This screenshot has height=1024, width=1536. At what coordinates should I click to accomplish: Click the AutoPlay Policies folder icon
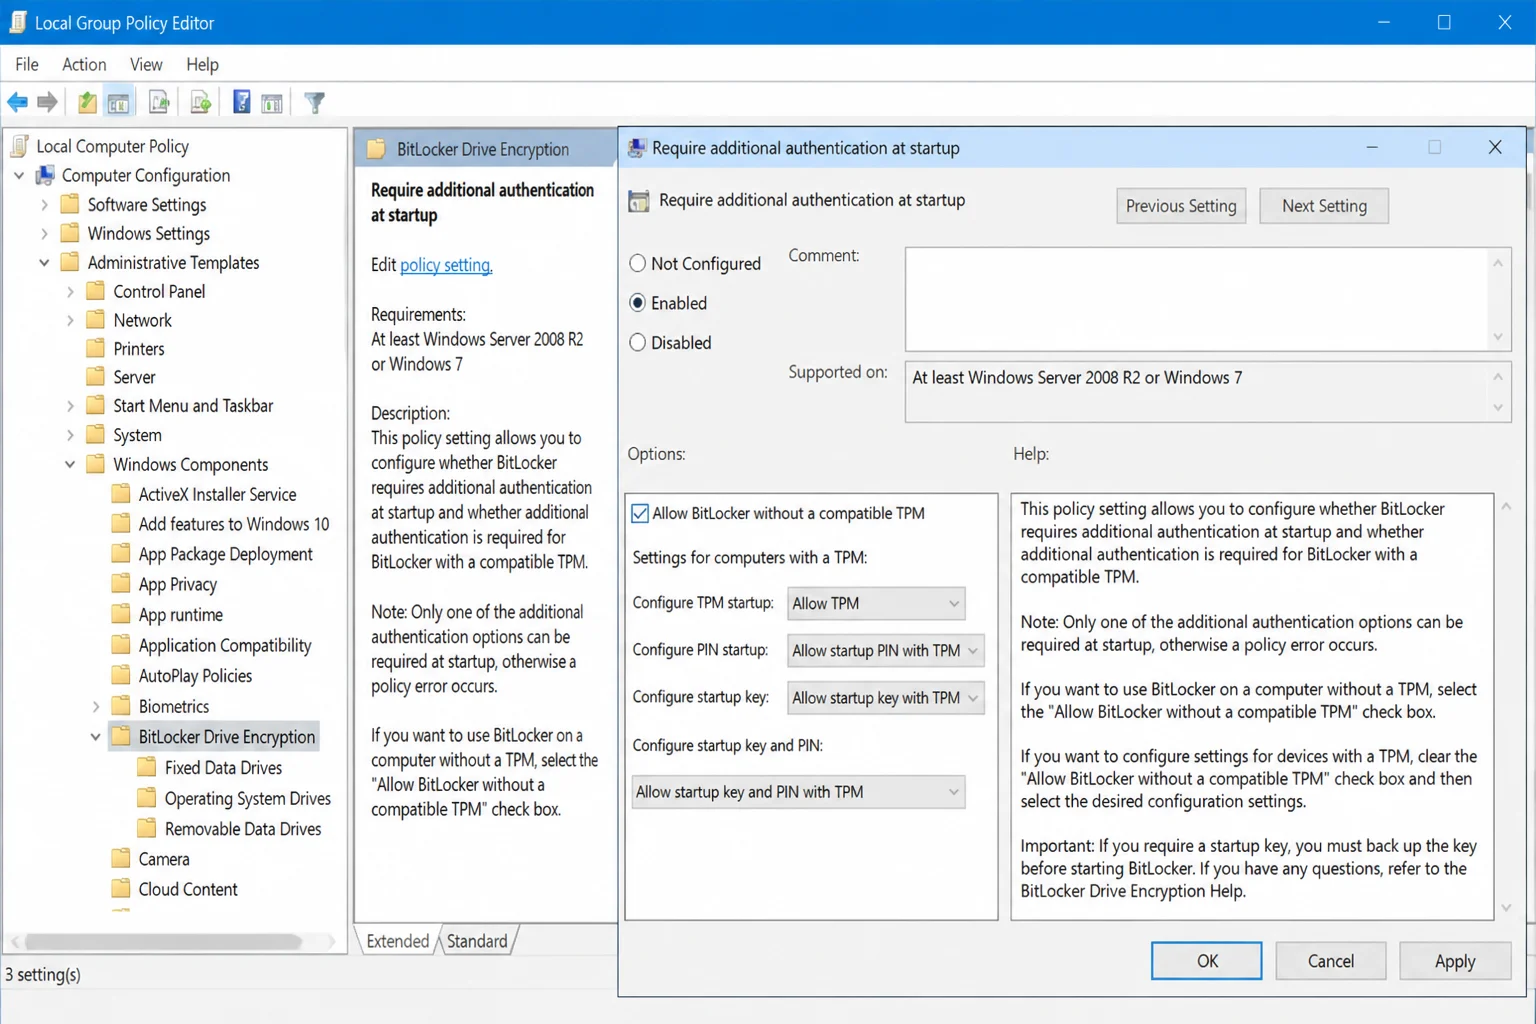pyautogui.click(x=121, y=675)
